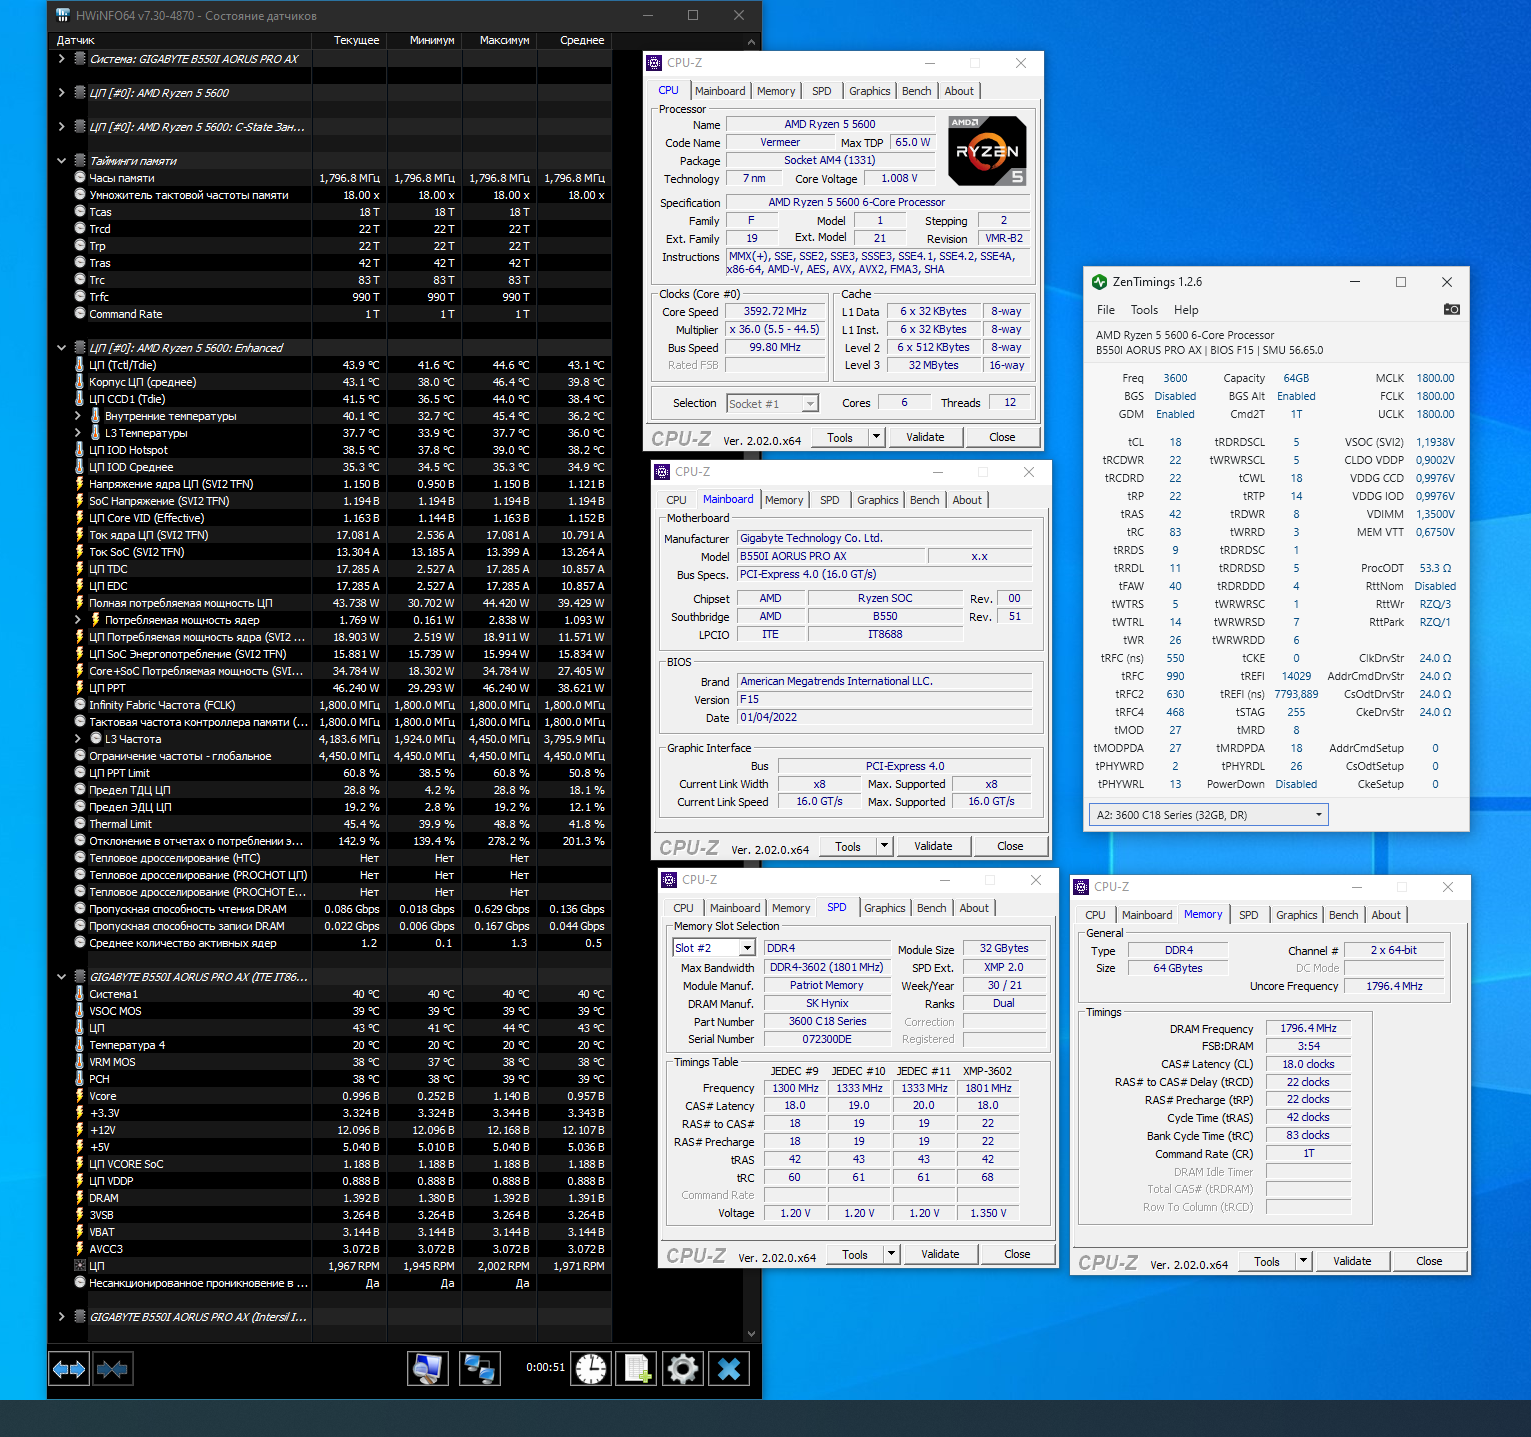
Task: Collapse the AMD Ryzen 5 5600: Enhanced section
Action: click(x=62, y=348)
